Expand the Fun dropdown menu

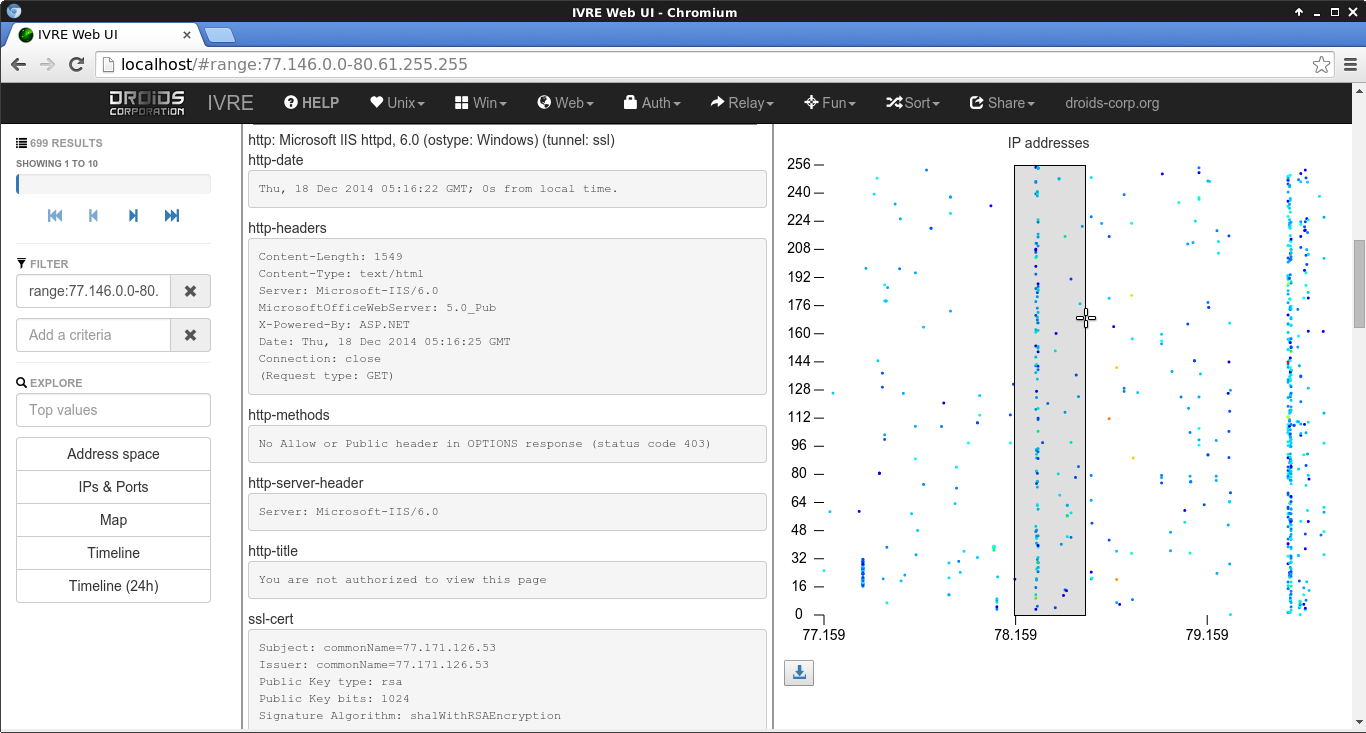tap(830, 103)
